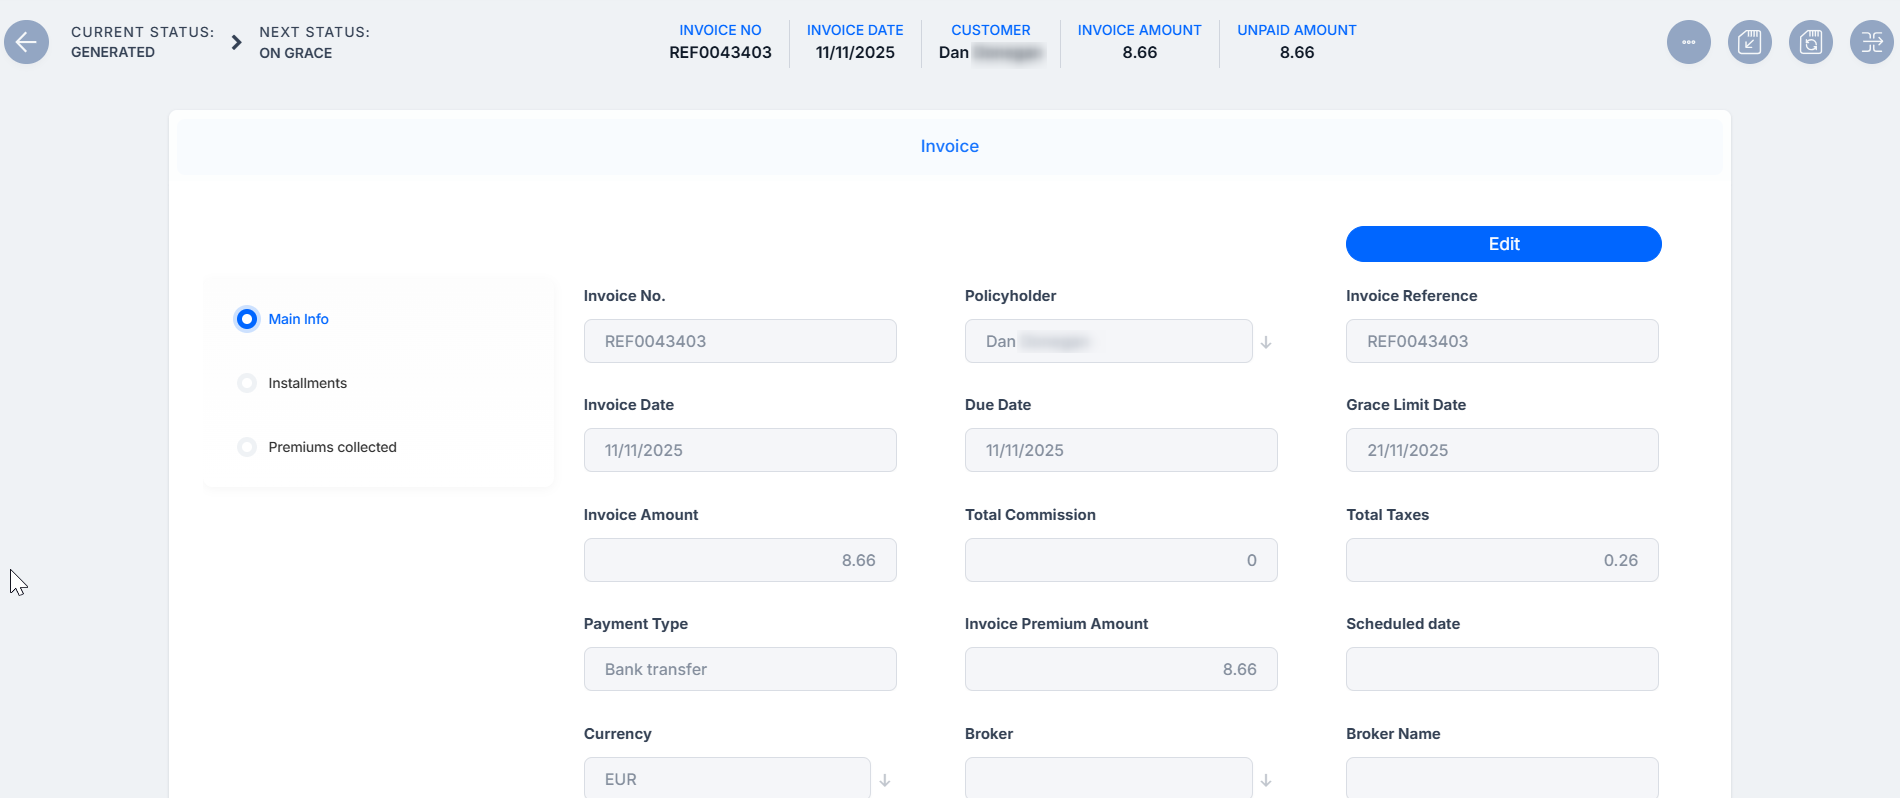
Task: Click the crossing arrows workflow icon
Action: (1871, 42)
